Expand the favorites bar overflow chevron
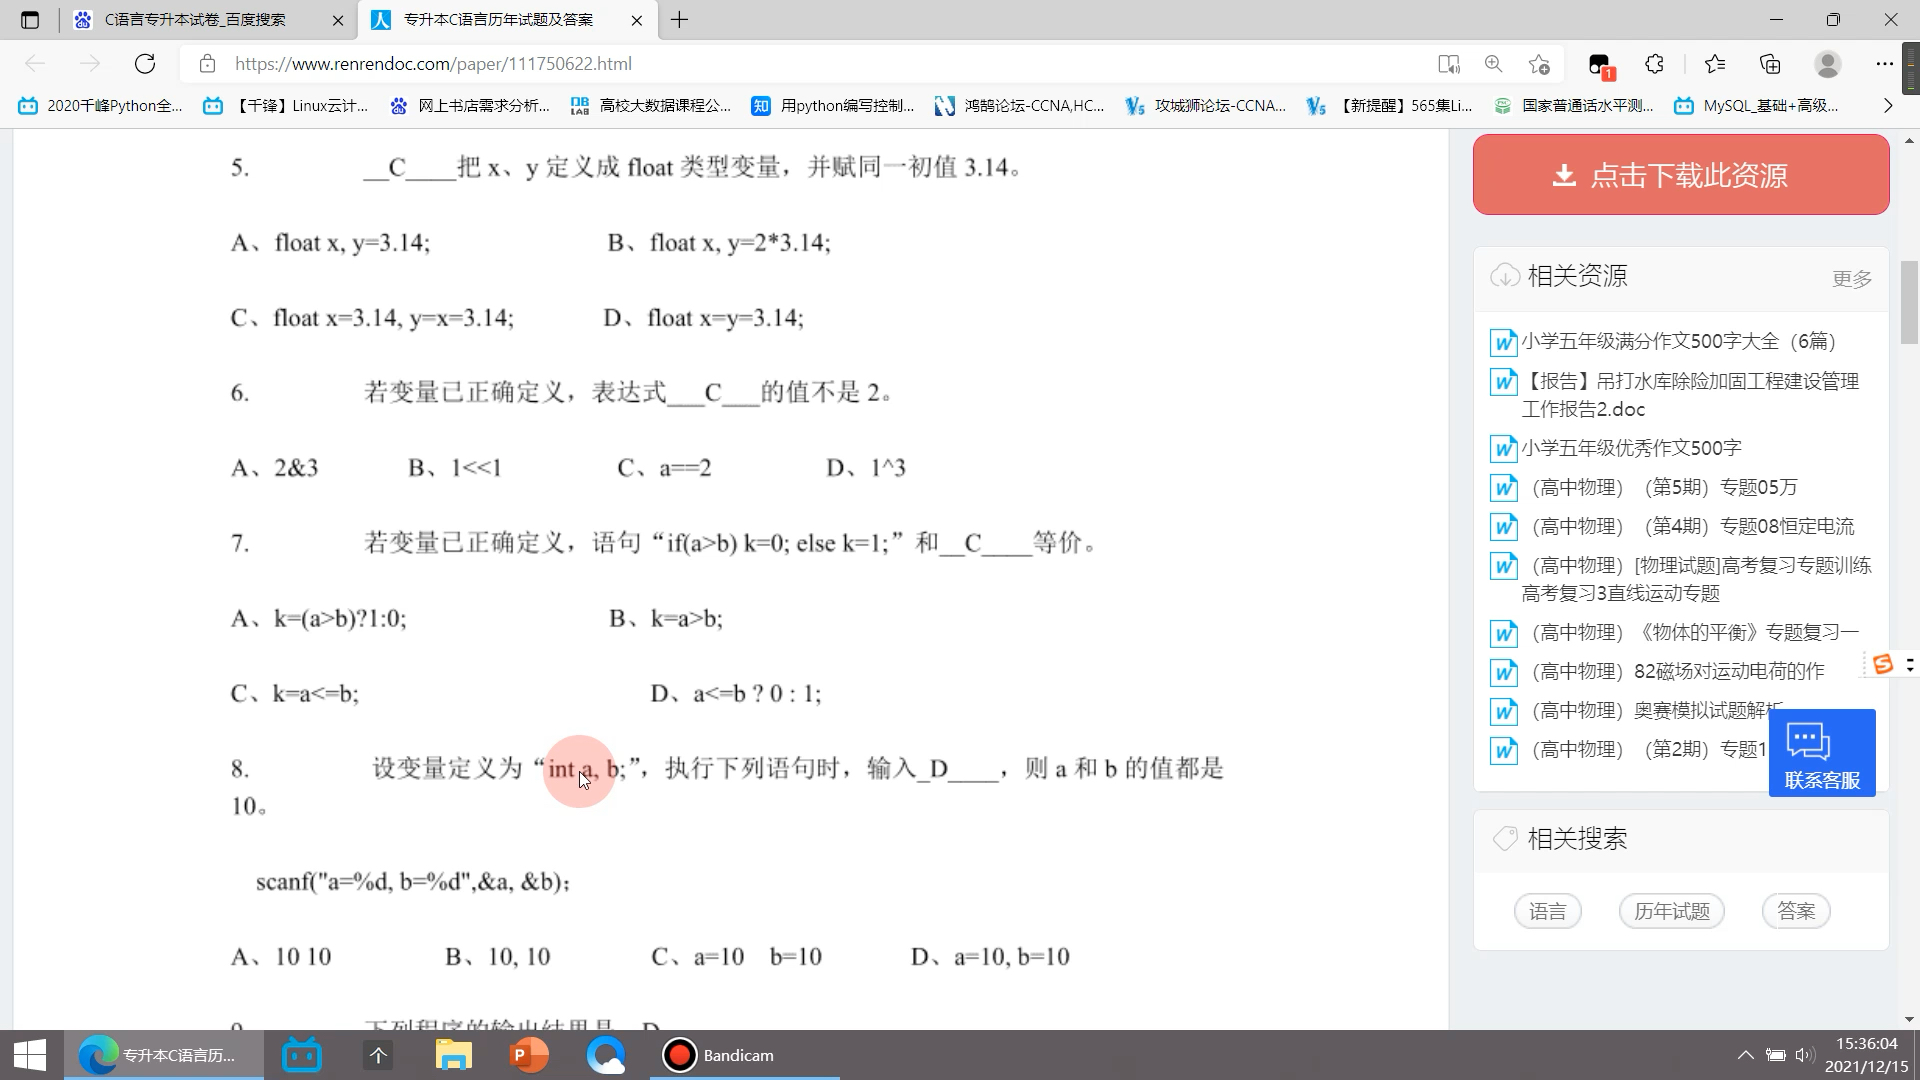Image resolution: width=1920 pixels, height=1080 pixels. tap(1890, 105)
